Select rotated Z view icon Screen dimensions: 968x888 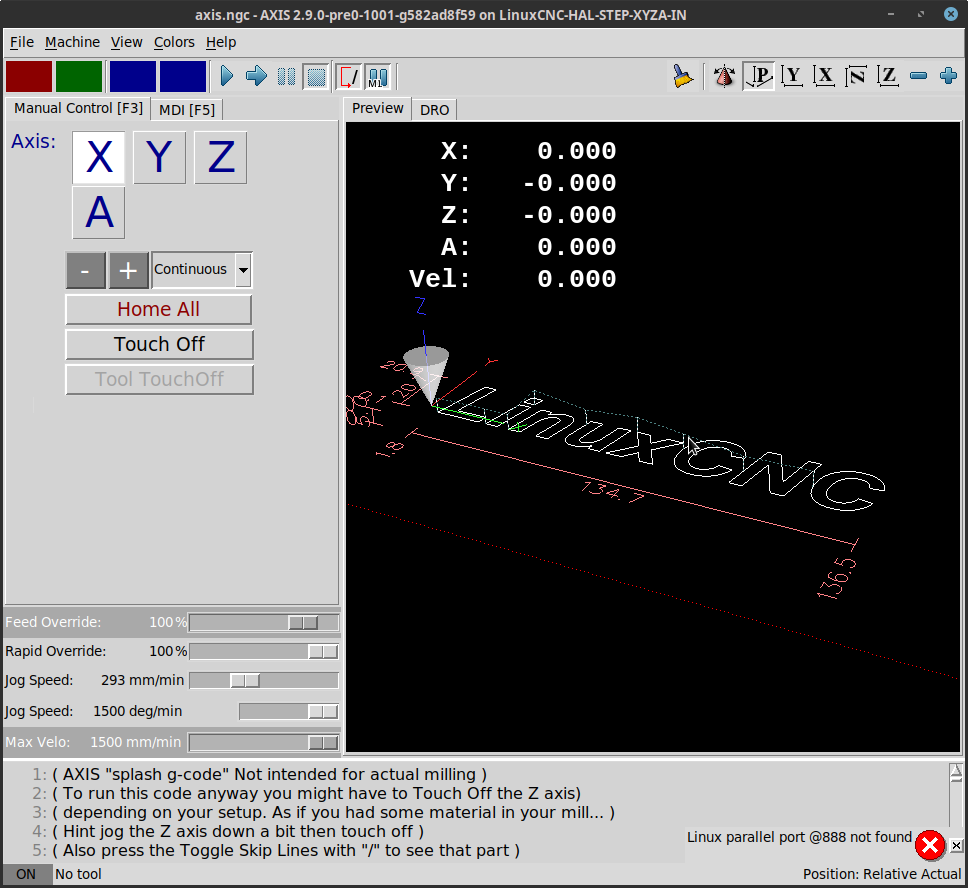pyautogui.click(x=856, y=76)
